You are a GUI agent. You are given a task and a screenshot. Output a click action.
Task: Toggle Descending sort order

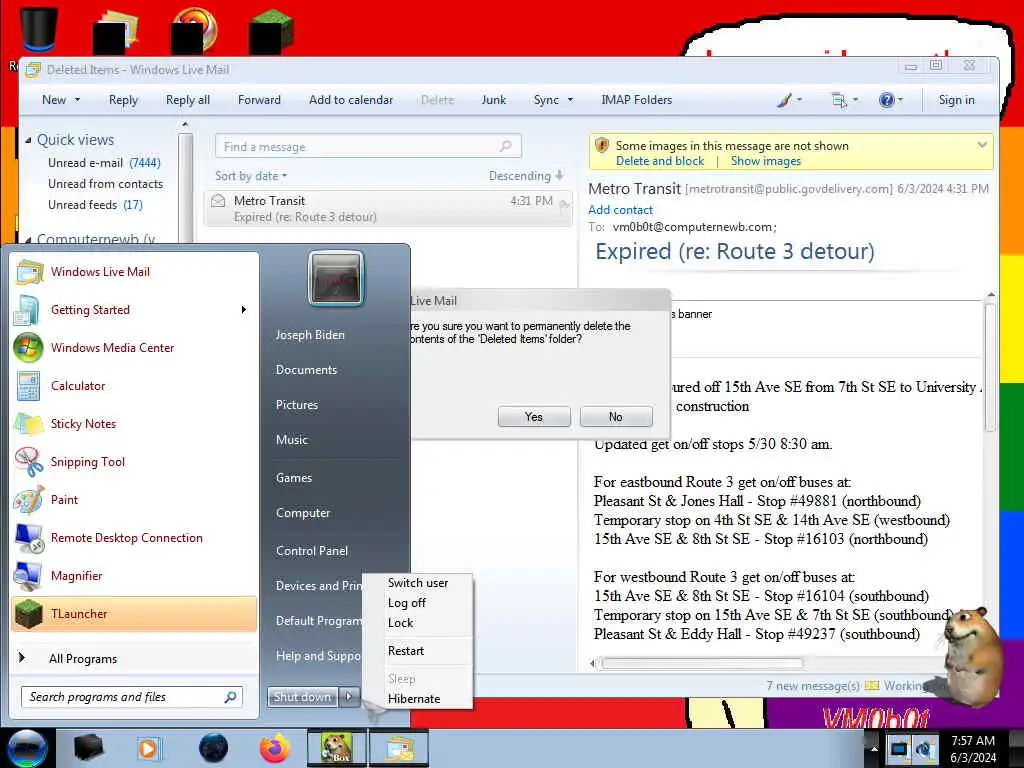(x=526, y=176)
